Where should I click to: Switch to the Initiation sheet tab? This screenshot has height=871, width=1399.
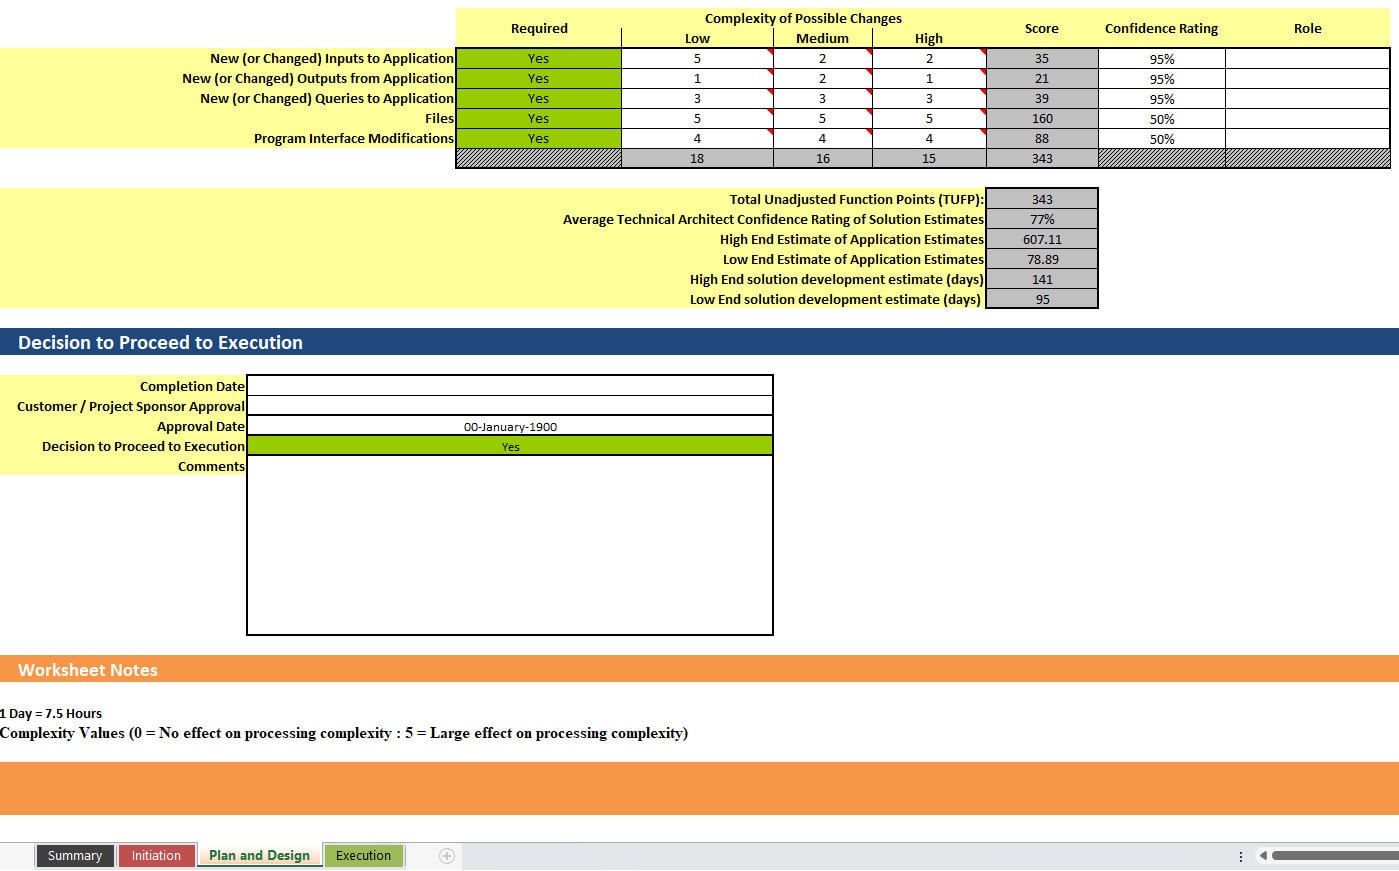156,856
